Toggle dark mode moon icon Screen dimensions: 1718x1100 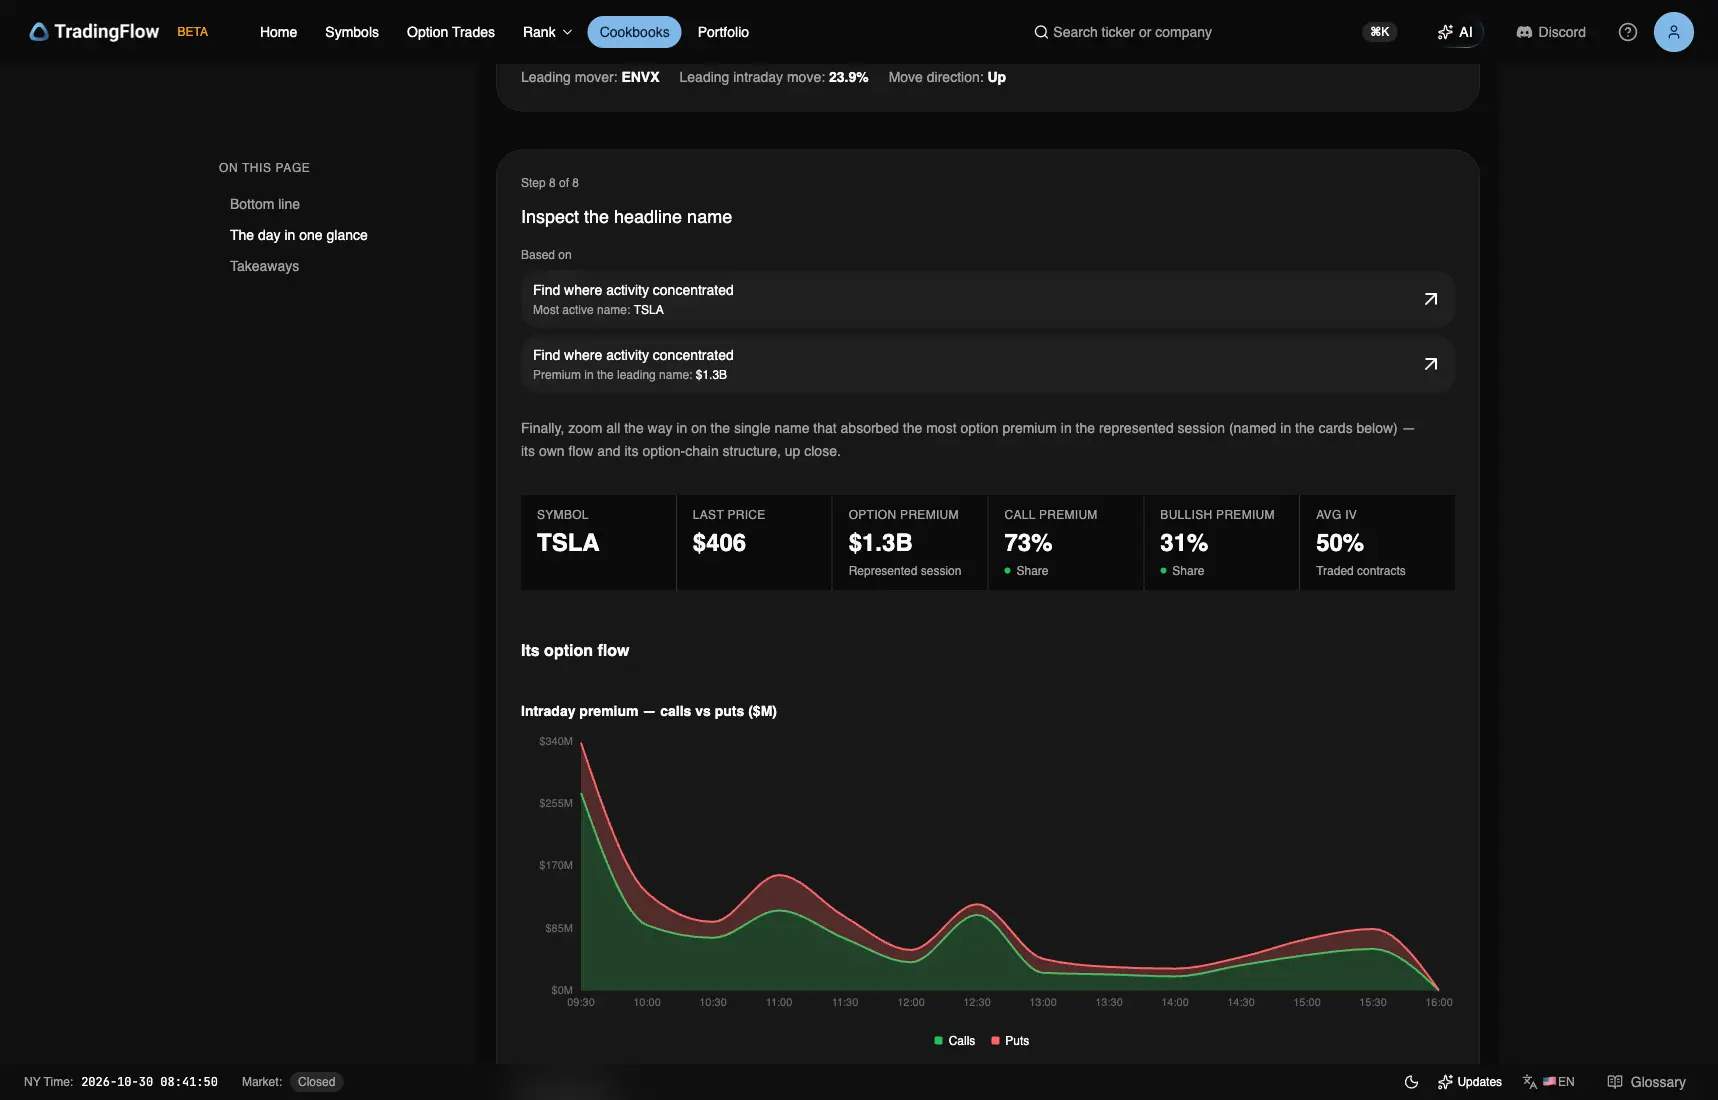click(1412, 1082)
